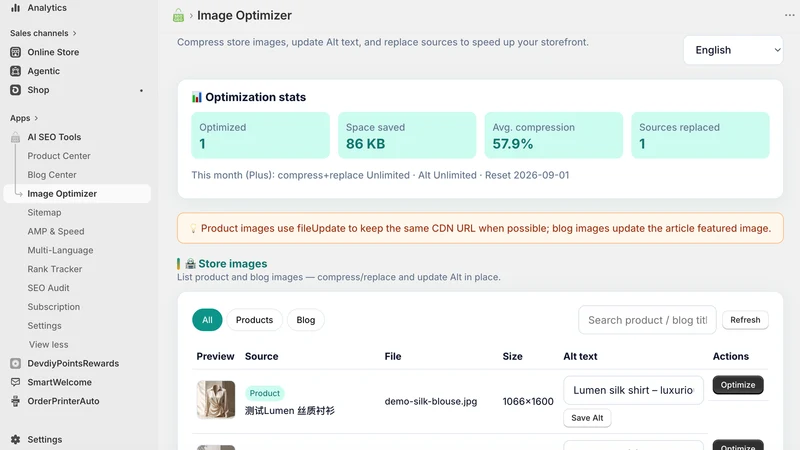800x450 pixels.
Task: Click the Product tag in first row
Action: [x=264, y=393]
